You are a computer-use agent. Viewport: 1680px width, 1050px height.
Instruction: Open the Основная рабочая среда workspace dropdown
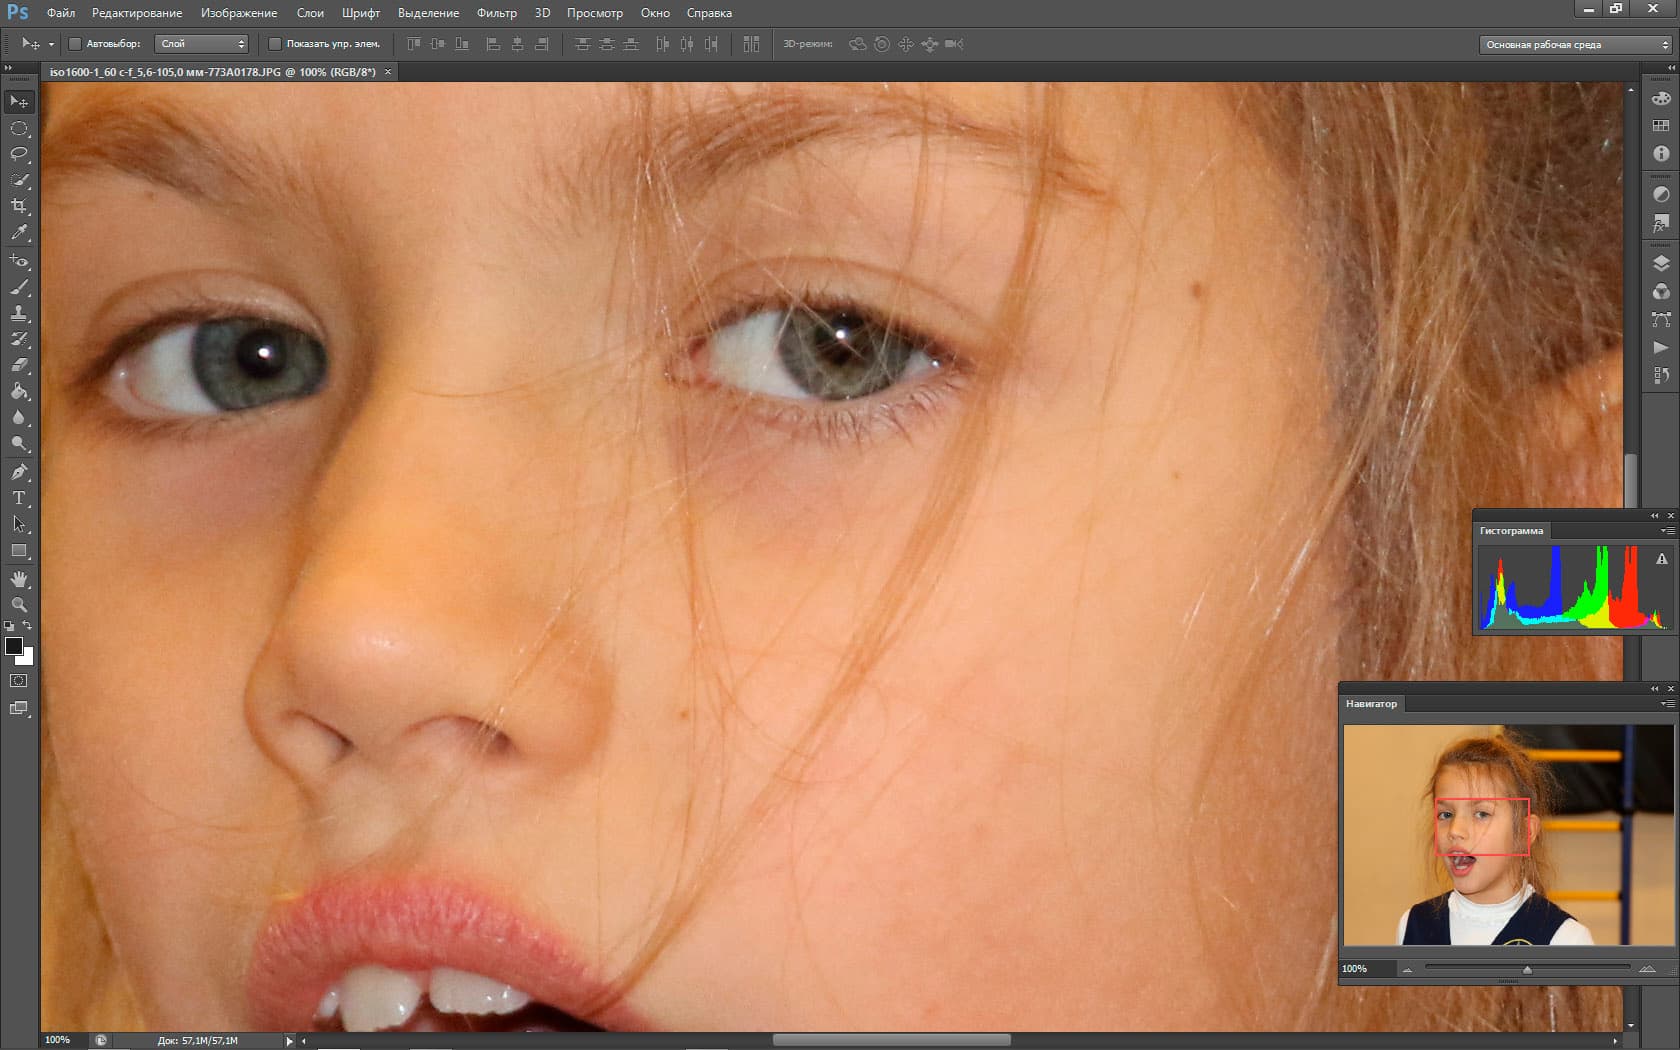point(1575,45)
